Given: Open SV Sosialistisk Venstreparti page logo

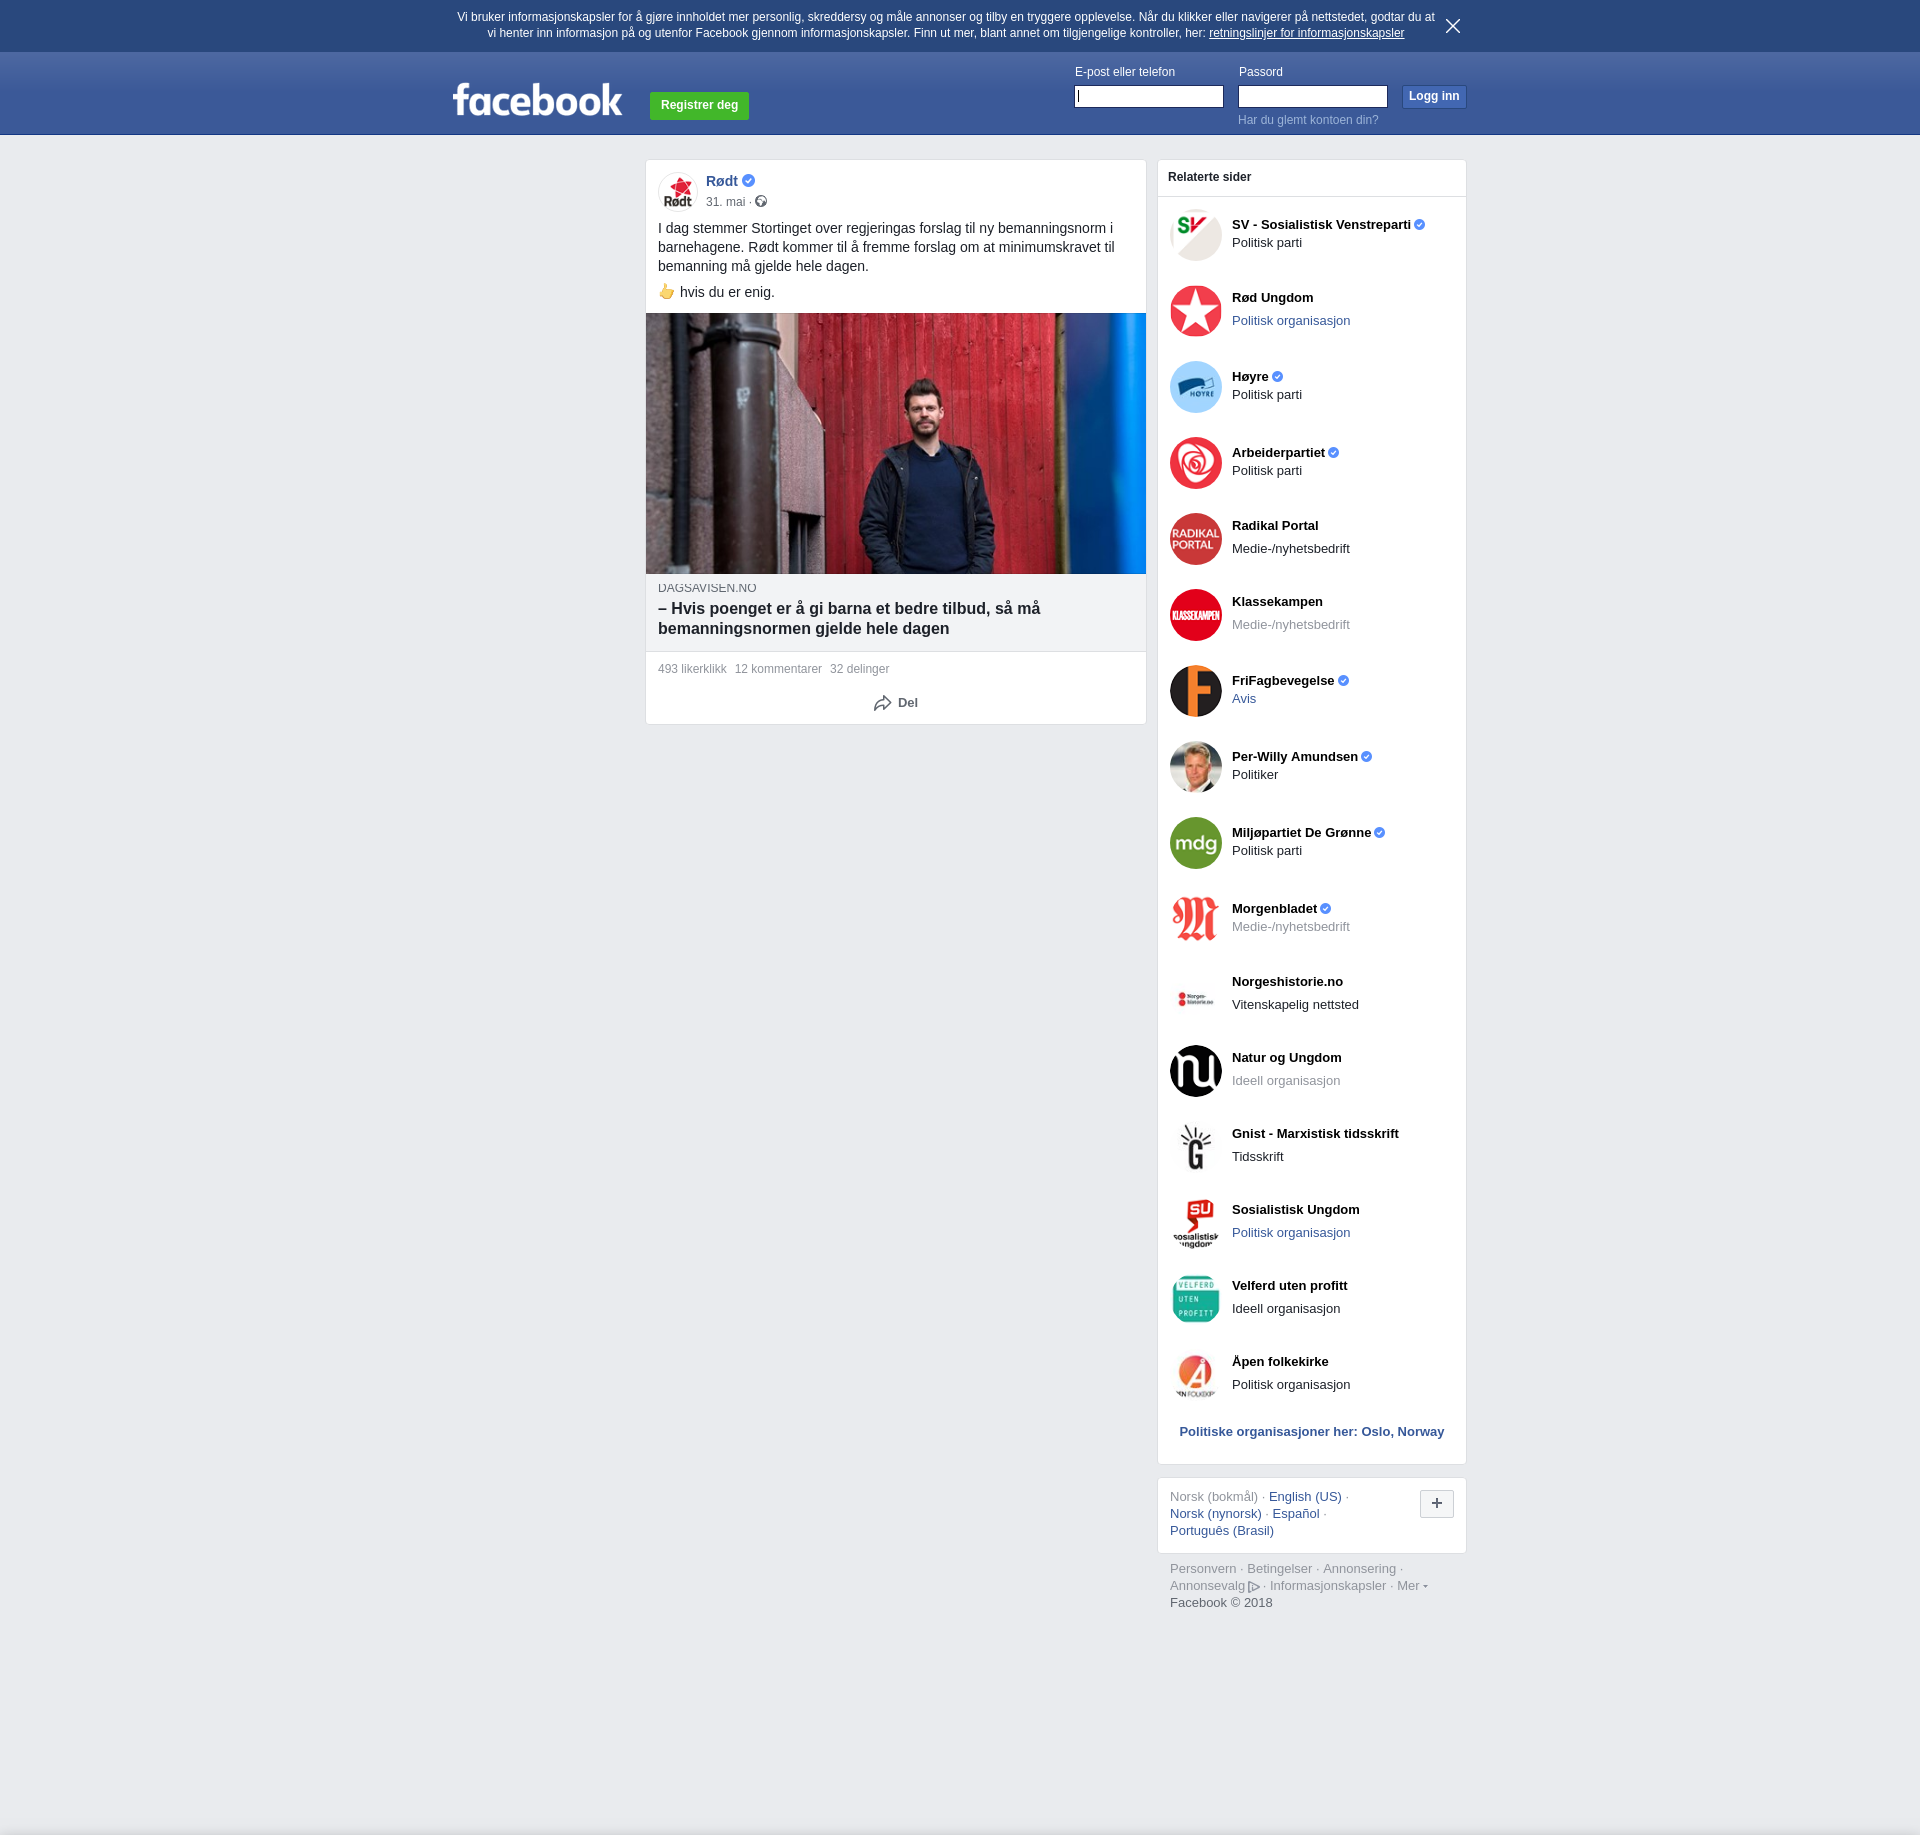Looking at the screenshot, I should tap(1195, 235).
